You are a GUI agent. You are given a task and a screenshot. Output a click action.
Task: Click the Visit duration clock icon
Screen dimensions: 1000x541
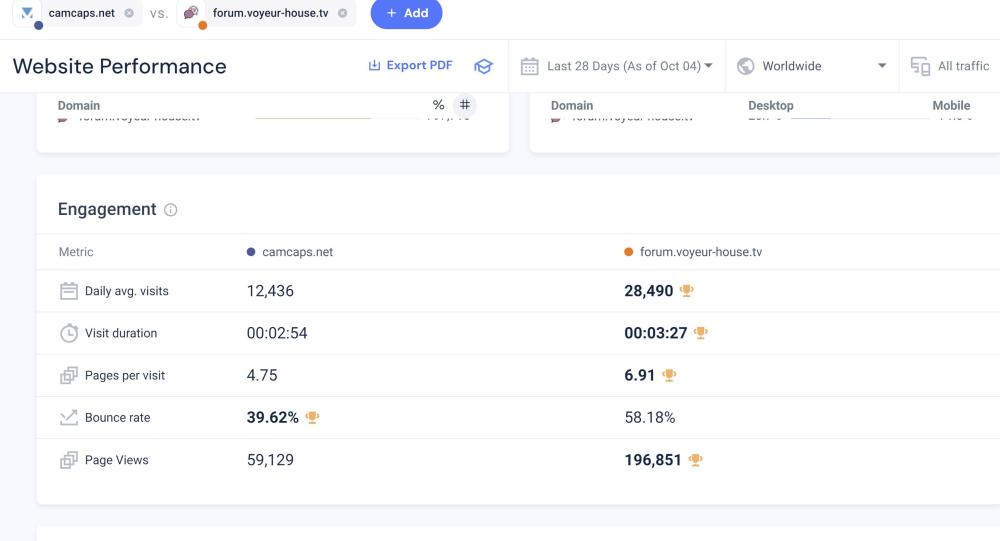[69, 333]
